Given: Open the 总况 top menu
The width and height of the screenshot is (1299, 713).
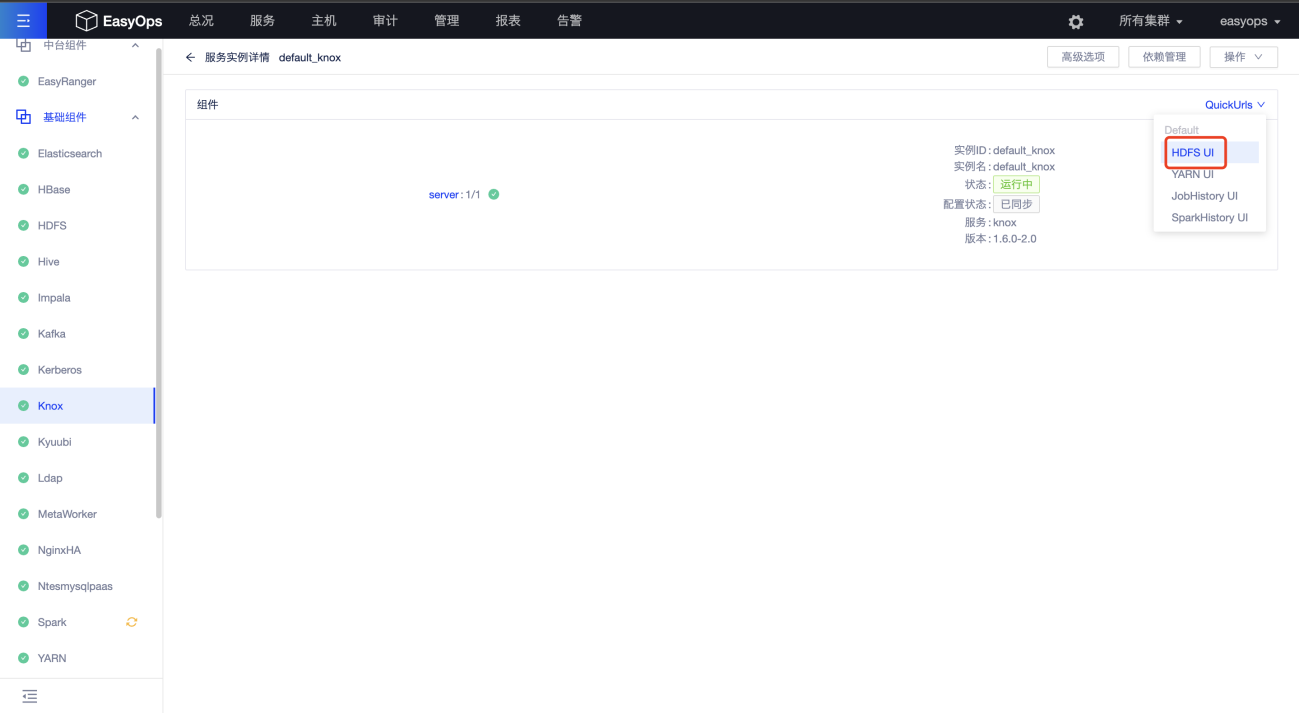Looking at the screenshot, I should [x=201, y=21].
